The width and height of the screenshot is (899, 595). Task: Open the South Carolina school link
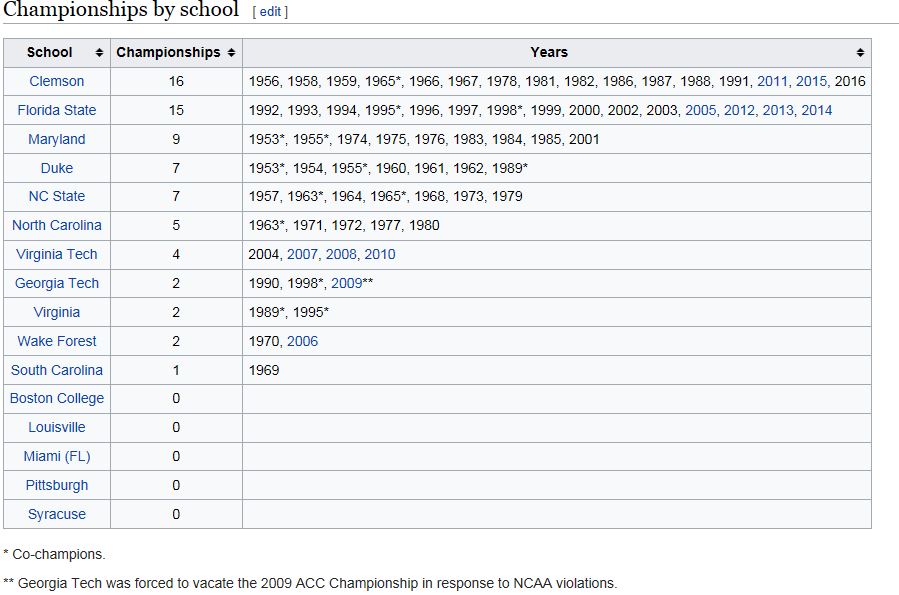pyautogui.click(x=57, y=370)
